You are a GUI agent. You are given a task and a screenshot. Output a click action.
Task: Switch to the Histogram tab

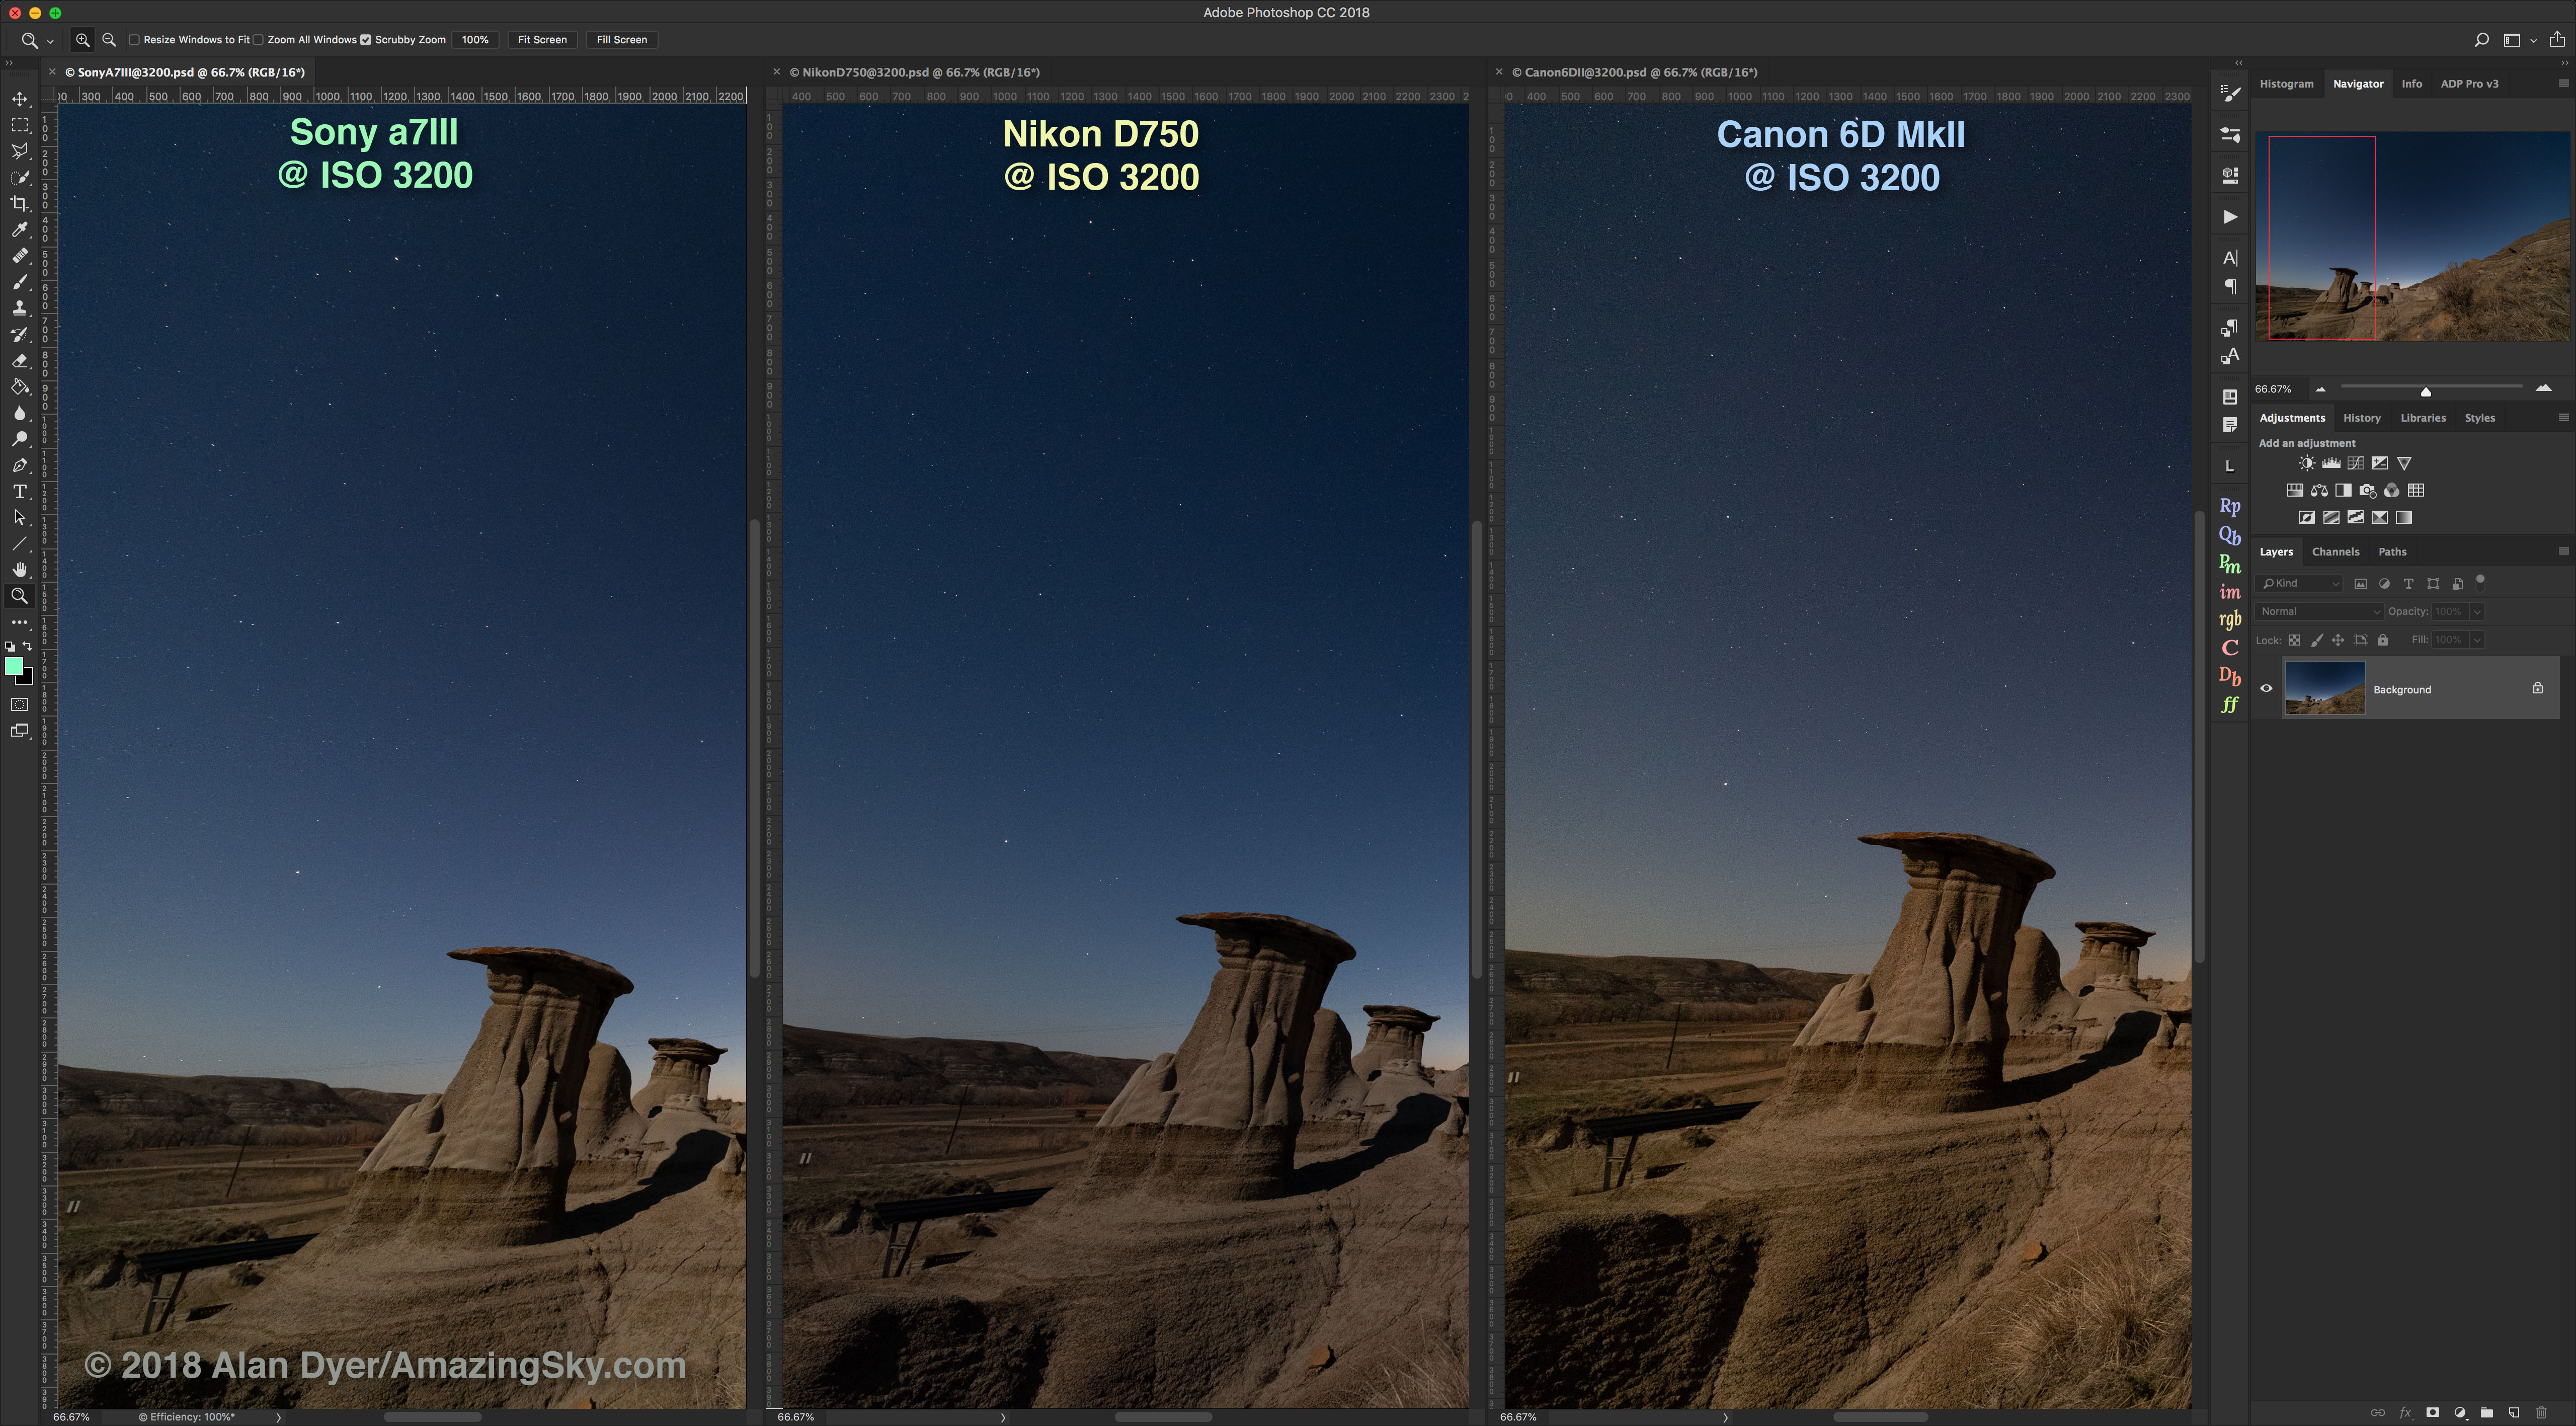tap(2286, 84)
